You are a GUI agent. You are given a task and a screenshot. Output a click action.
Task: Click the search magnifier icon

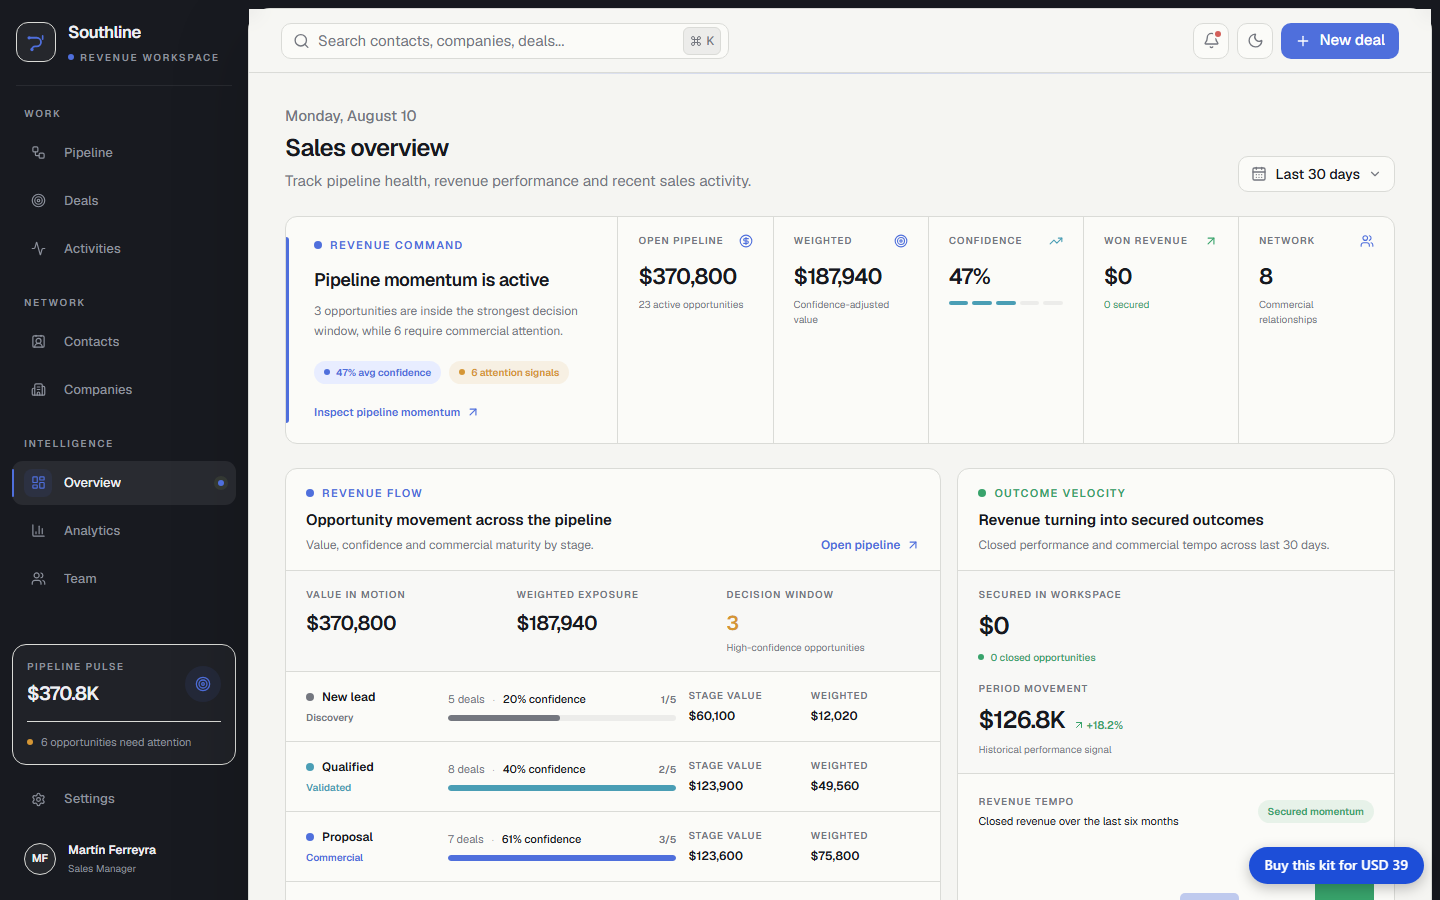(301, 41)
